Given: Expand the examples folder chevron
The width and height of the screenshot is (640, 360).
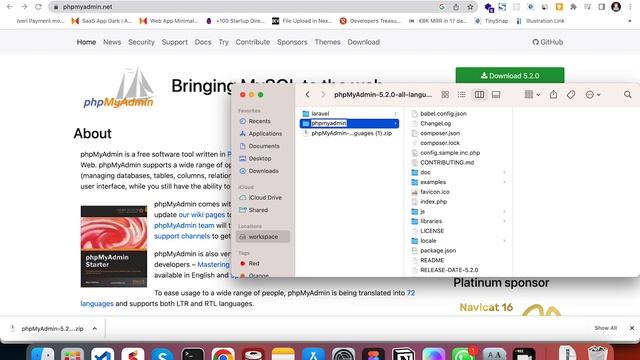Looking at the screenshot, I should [504, 182].
